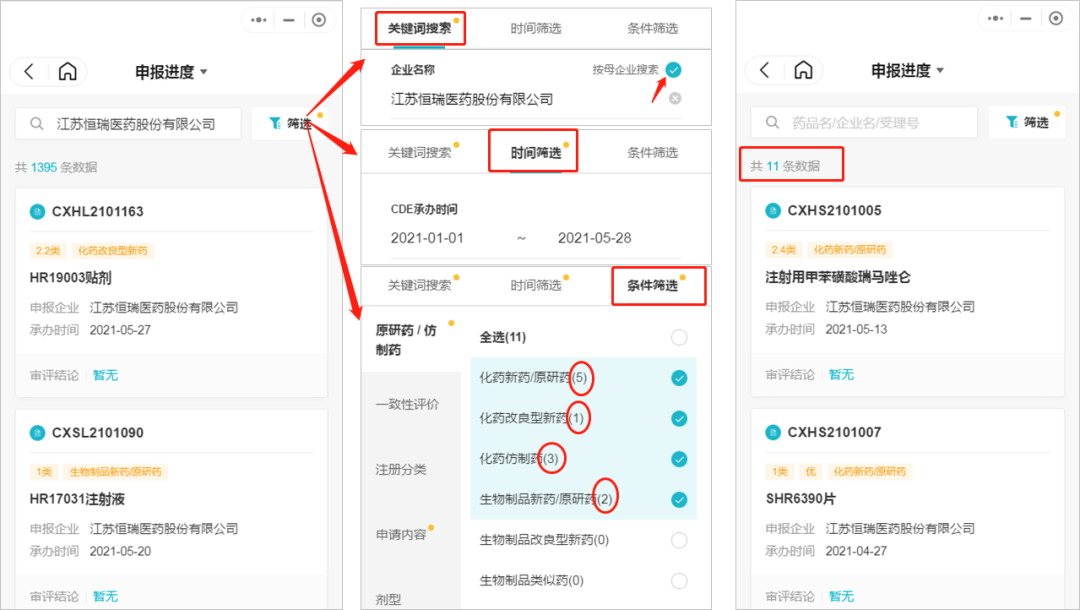
Task: Toggle 按母企业搜索 checkmark
Action: [674, 70]
